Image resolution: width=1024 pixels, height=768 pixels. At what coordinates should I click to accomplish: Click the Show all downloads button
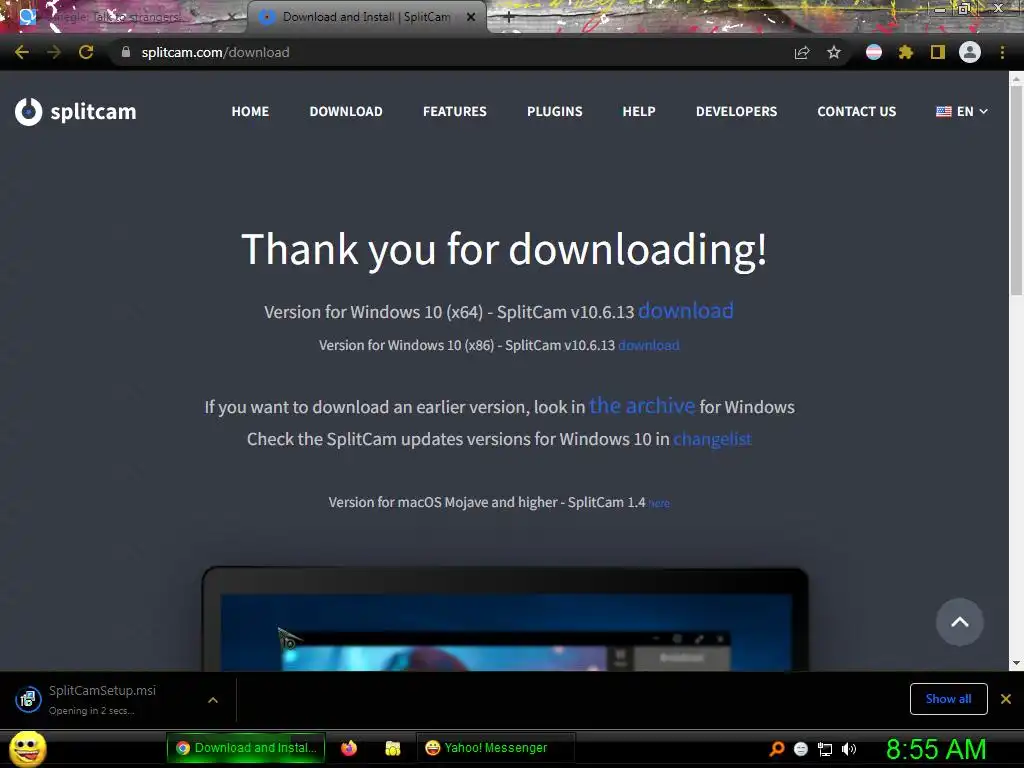point(948,699)
